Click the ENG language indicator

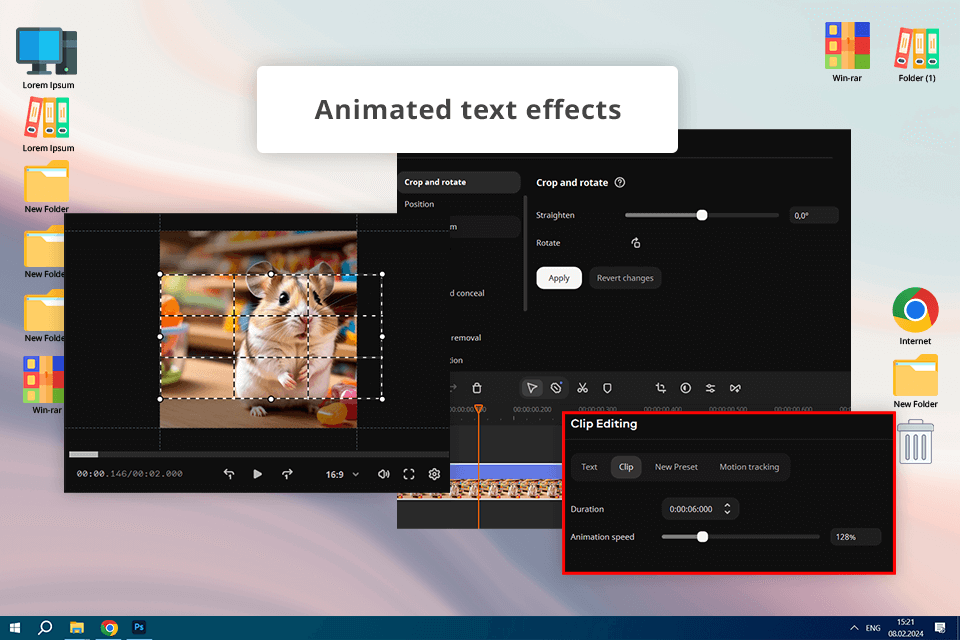tap(873, 628)
